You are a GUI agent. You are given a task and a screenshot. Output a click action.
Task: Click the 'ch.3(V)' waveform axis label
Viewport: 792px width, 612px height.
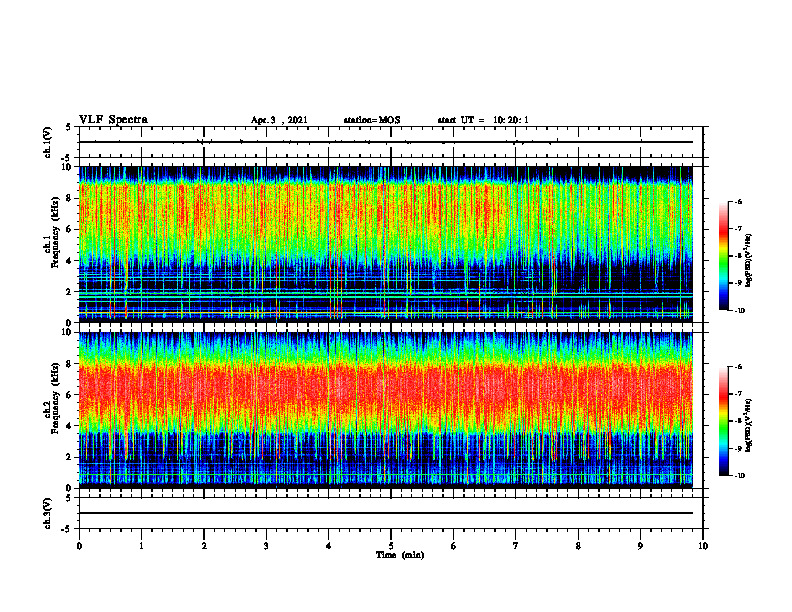pyautogui.click(x=48, y=514)
